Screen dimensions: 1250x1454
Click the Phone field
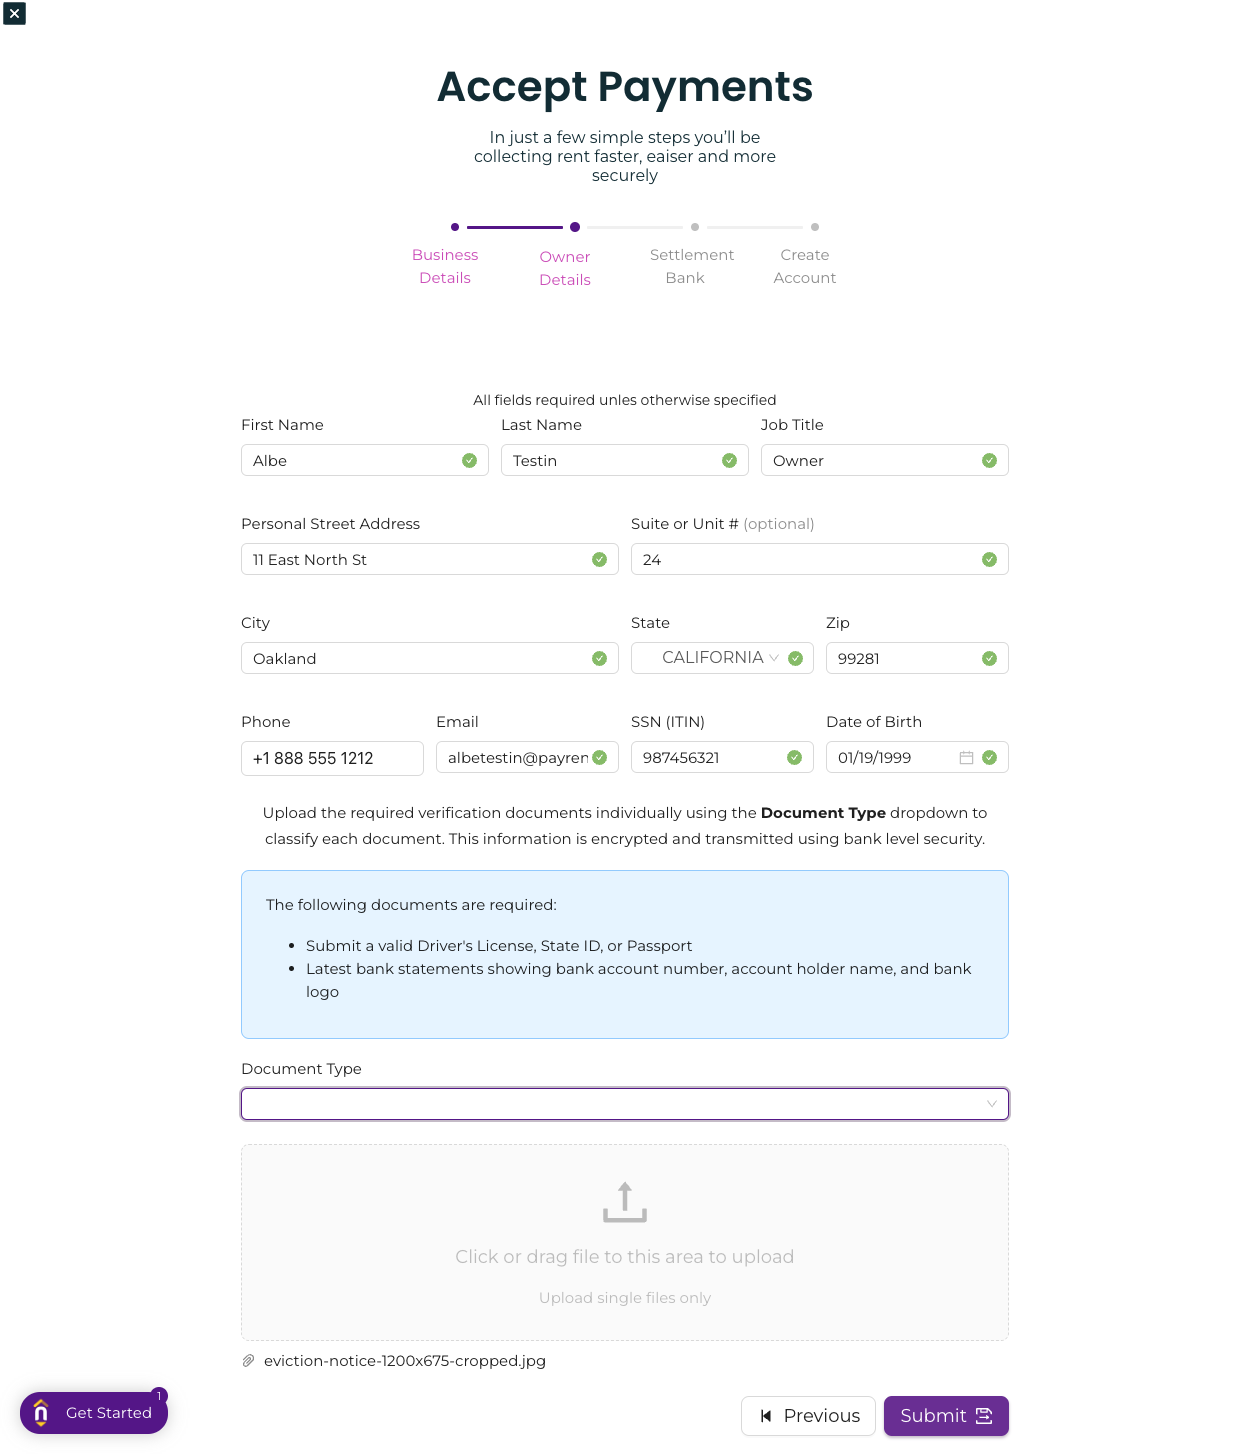pyautogui.click(x=332, y=758)
